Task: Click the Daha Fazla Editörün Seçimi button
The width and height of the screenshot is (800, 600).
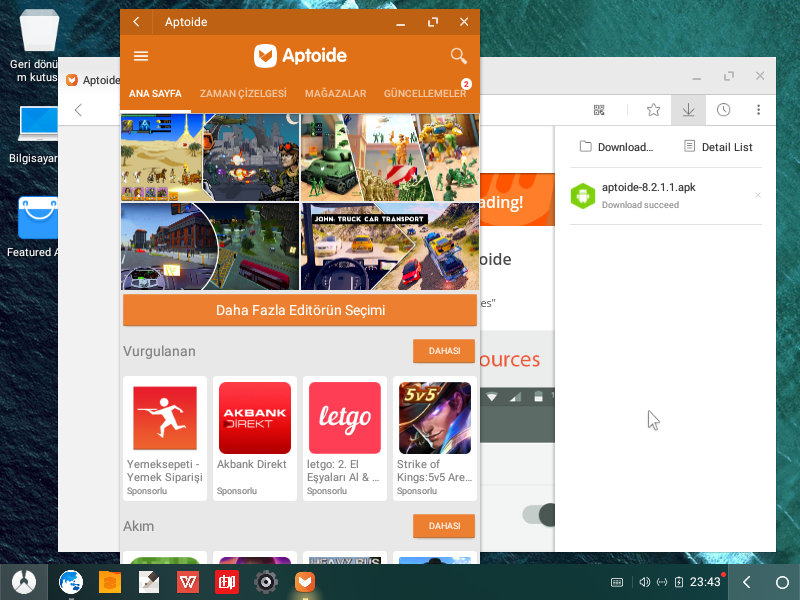Action: [x=300, y=310]
